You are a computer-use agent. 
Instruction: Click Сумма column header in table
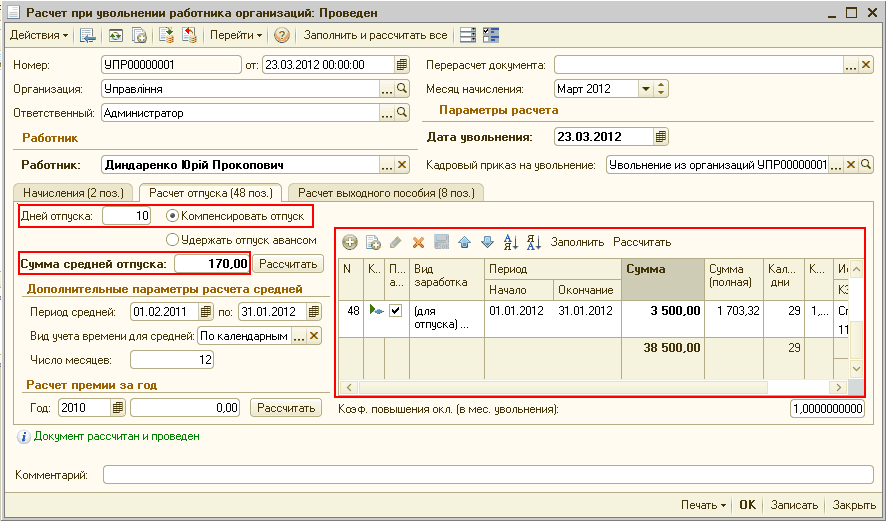click(663, 279)
